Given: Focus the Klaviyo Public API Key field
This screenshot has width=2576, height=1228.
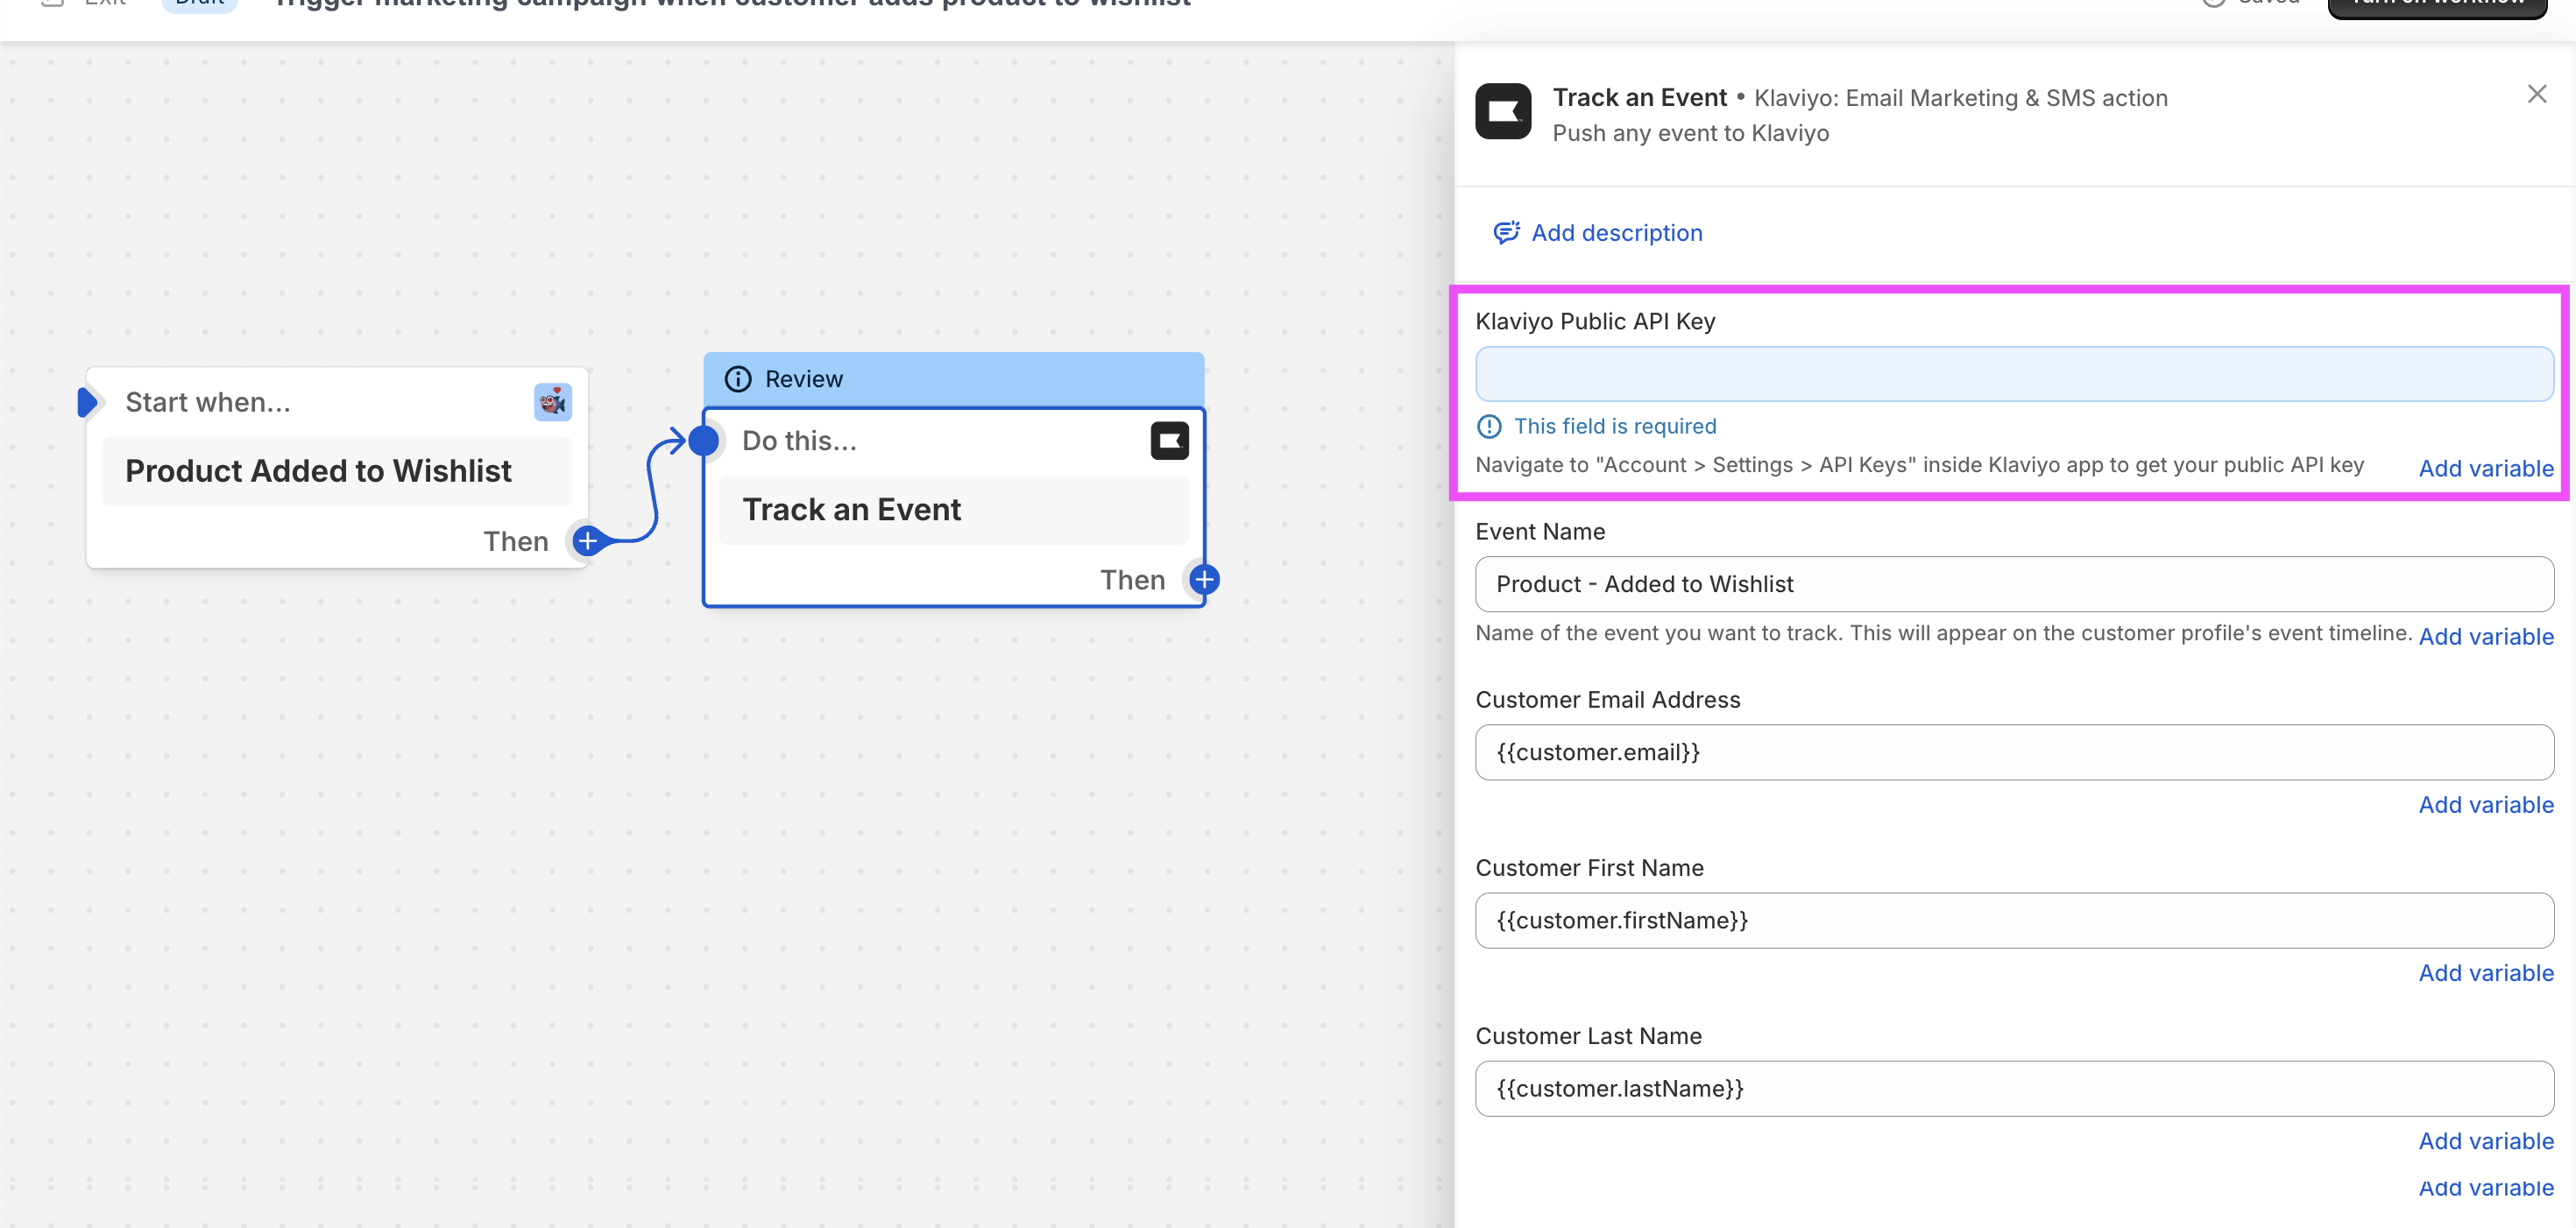Looking at the screenshot, I should pos(2013,375).
